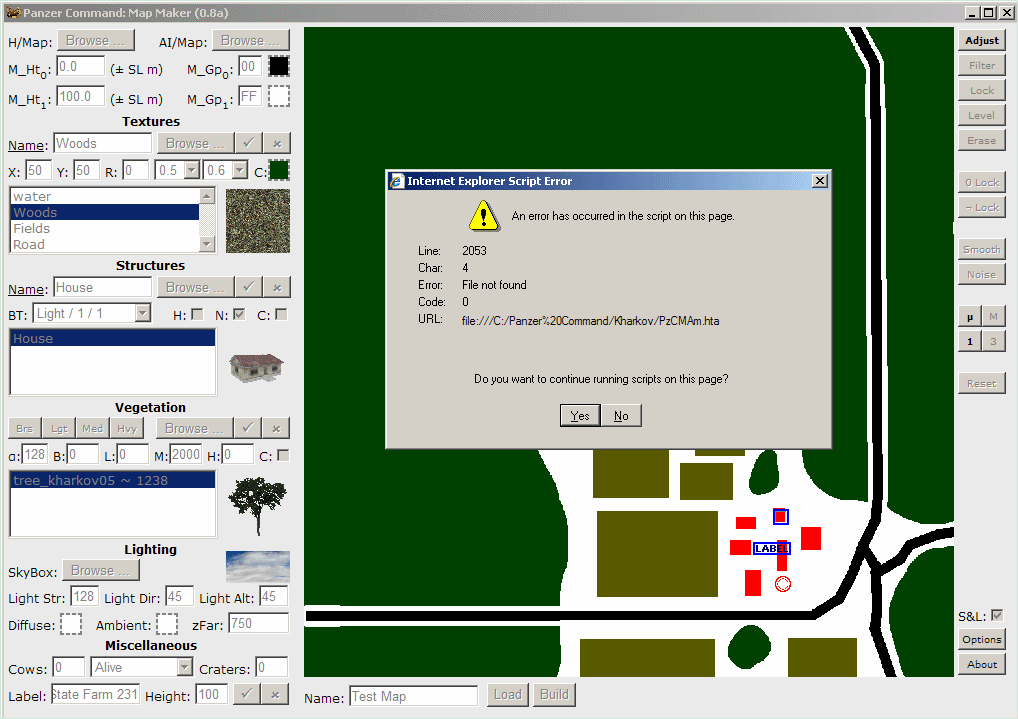Click the Options button
Viewport: 1018px width, 719px height.
point(982,639)
